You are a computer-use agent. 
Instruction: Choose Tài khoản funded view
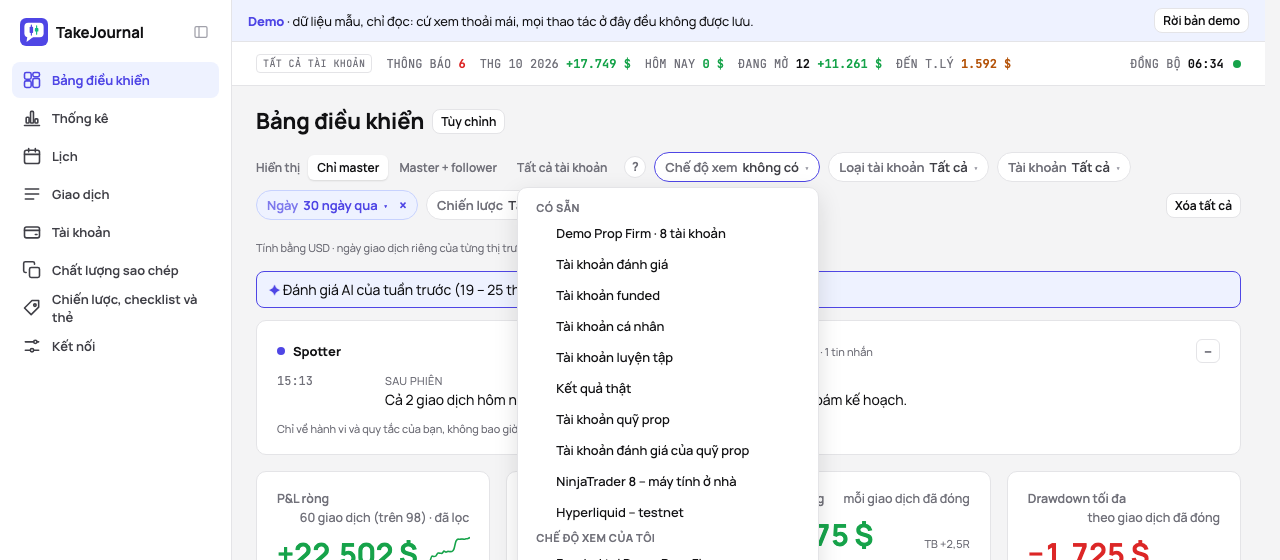[x=668, y=295]
